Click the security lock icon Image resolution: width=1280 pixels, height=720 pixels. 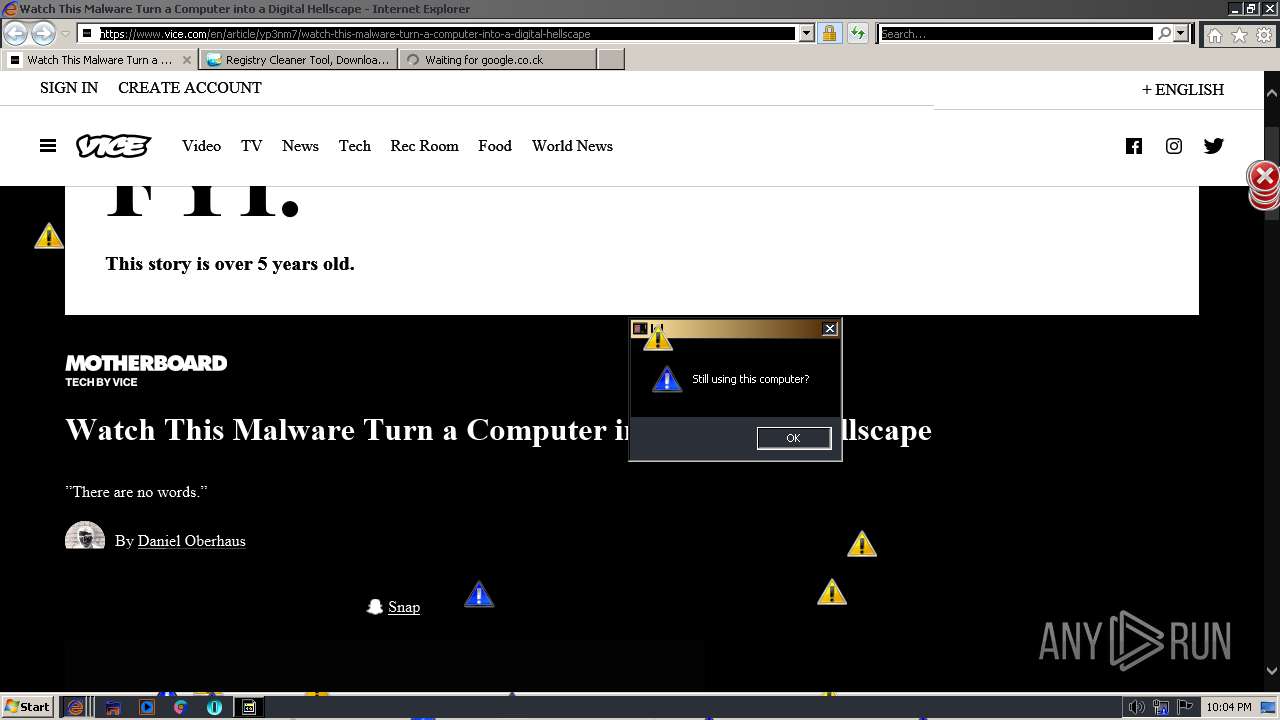pos(829,34)
